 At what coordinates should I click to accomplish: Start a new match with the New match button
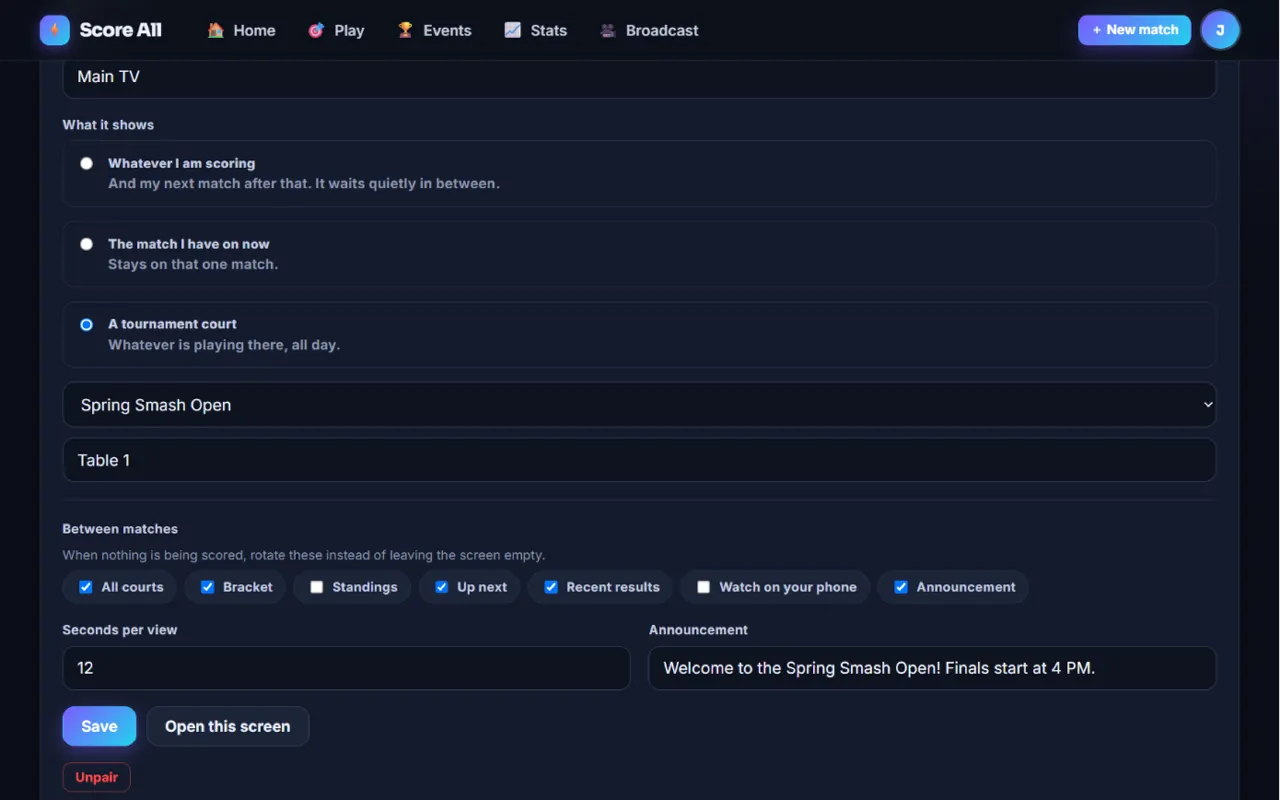[1134, 30]
